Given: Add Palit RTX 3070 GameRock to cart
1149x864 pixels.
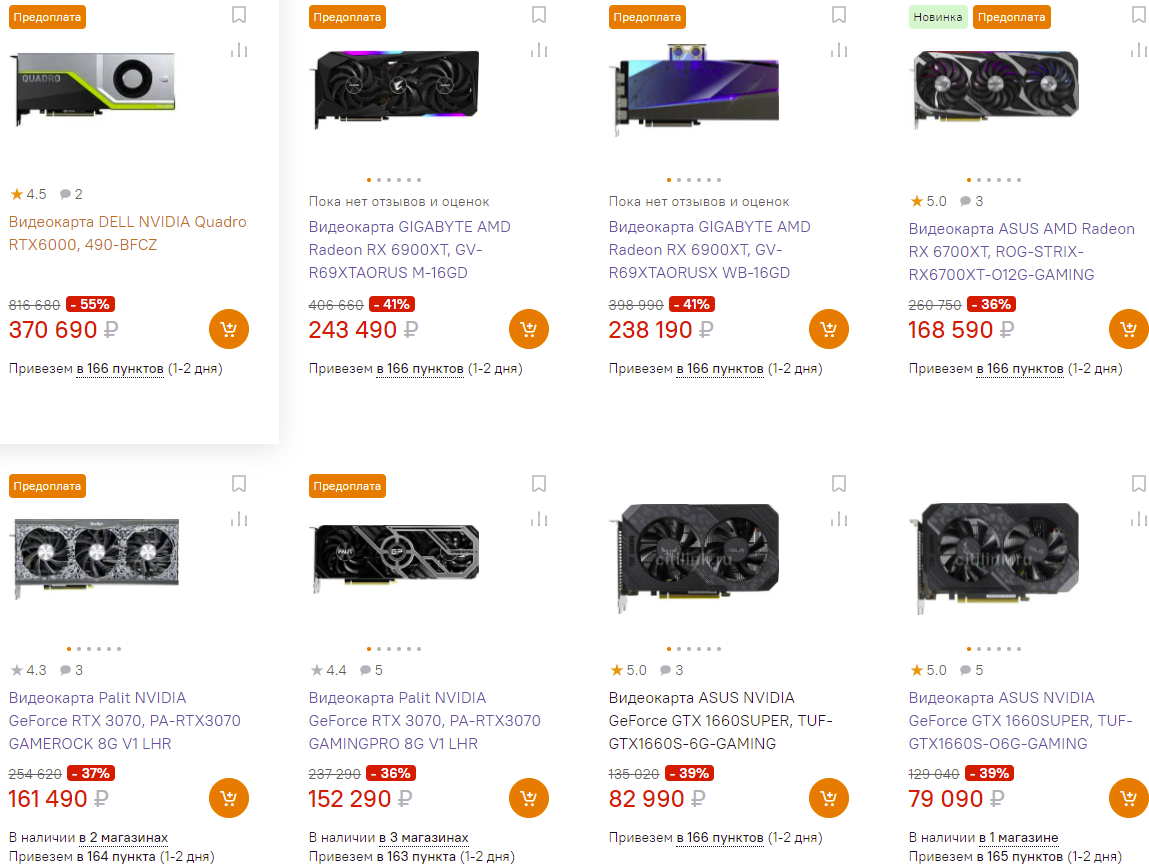Looking at the screenshot, I should coord(228,798).
